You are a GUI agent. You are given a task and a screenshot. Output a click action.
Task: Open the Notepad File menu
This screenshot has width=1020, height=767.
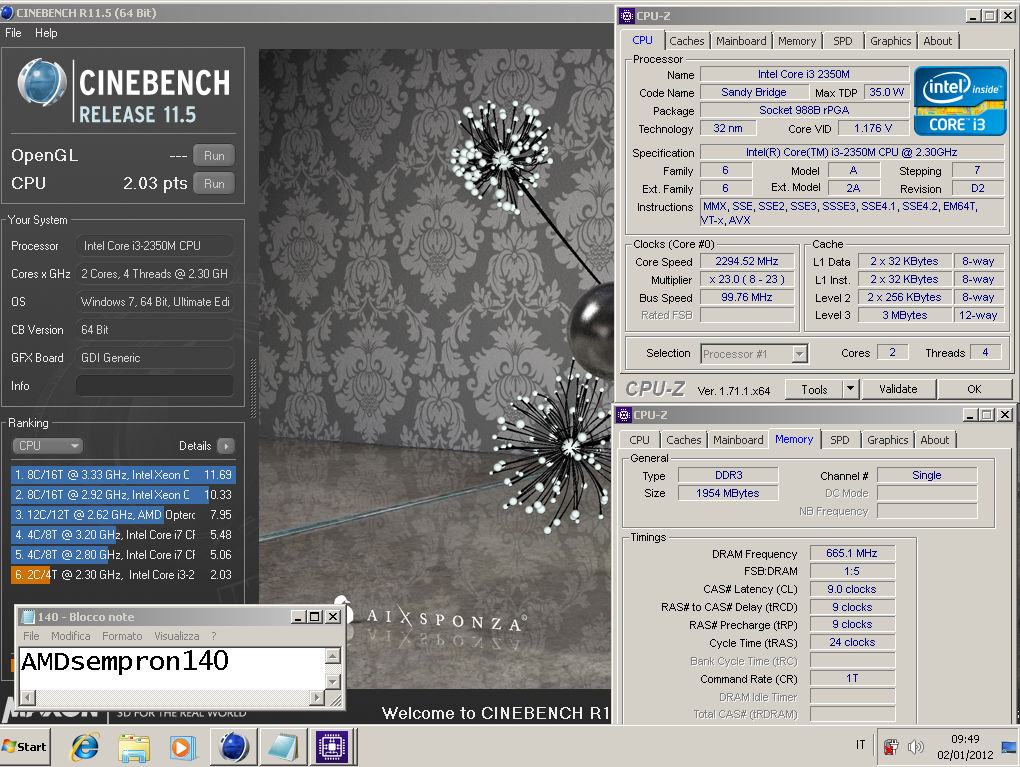click(x=31, y=636)
